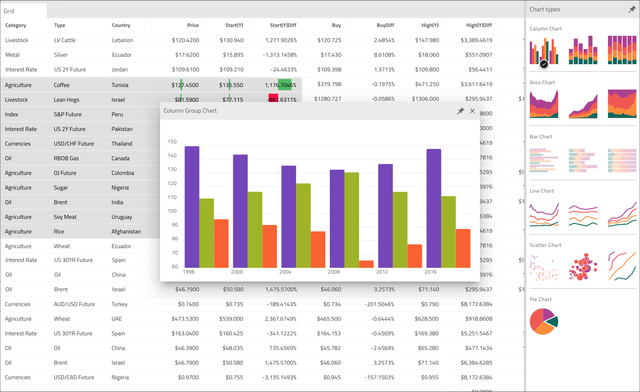Click the AUD/USD Future cell
640x392 pixels.
pos(74,304)
